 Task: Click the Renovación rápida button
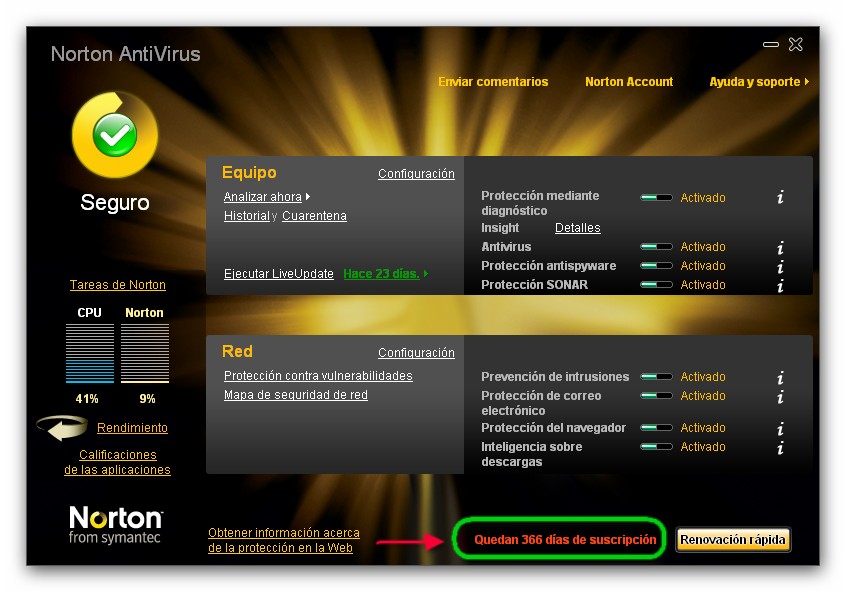(733, 540)
